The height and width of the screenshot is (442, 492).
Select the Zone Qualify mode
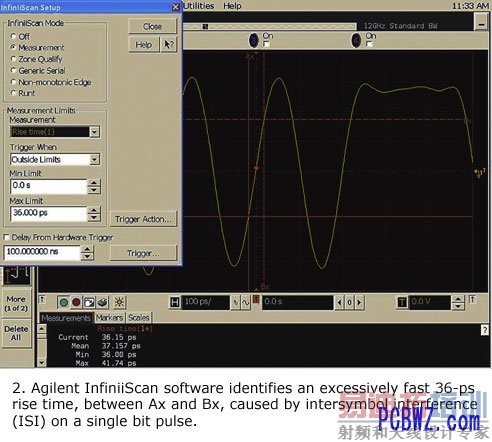[13, 59]
